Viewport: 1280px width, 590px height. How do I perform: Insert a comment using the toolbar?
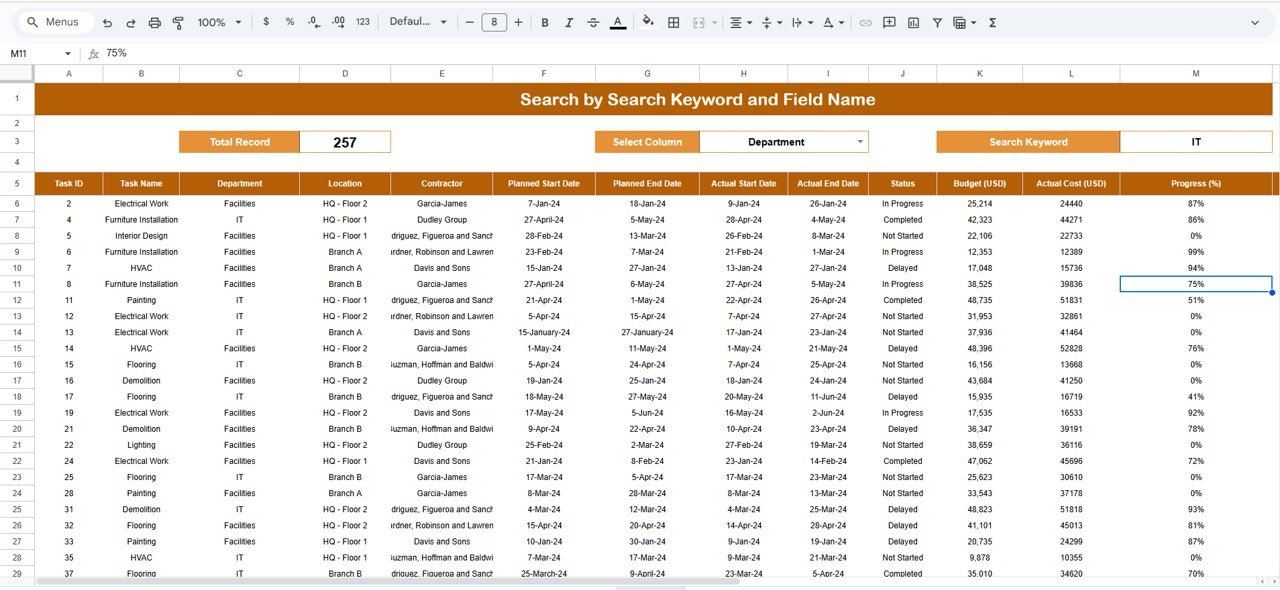pos(889,22)
